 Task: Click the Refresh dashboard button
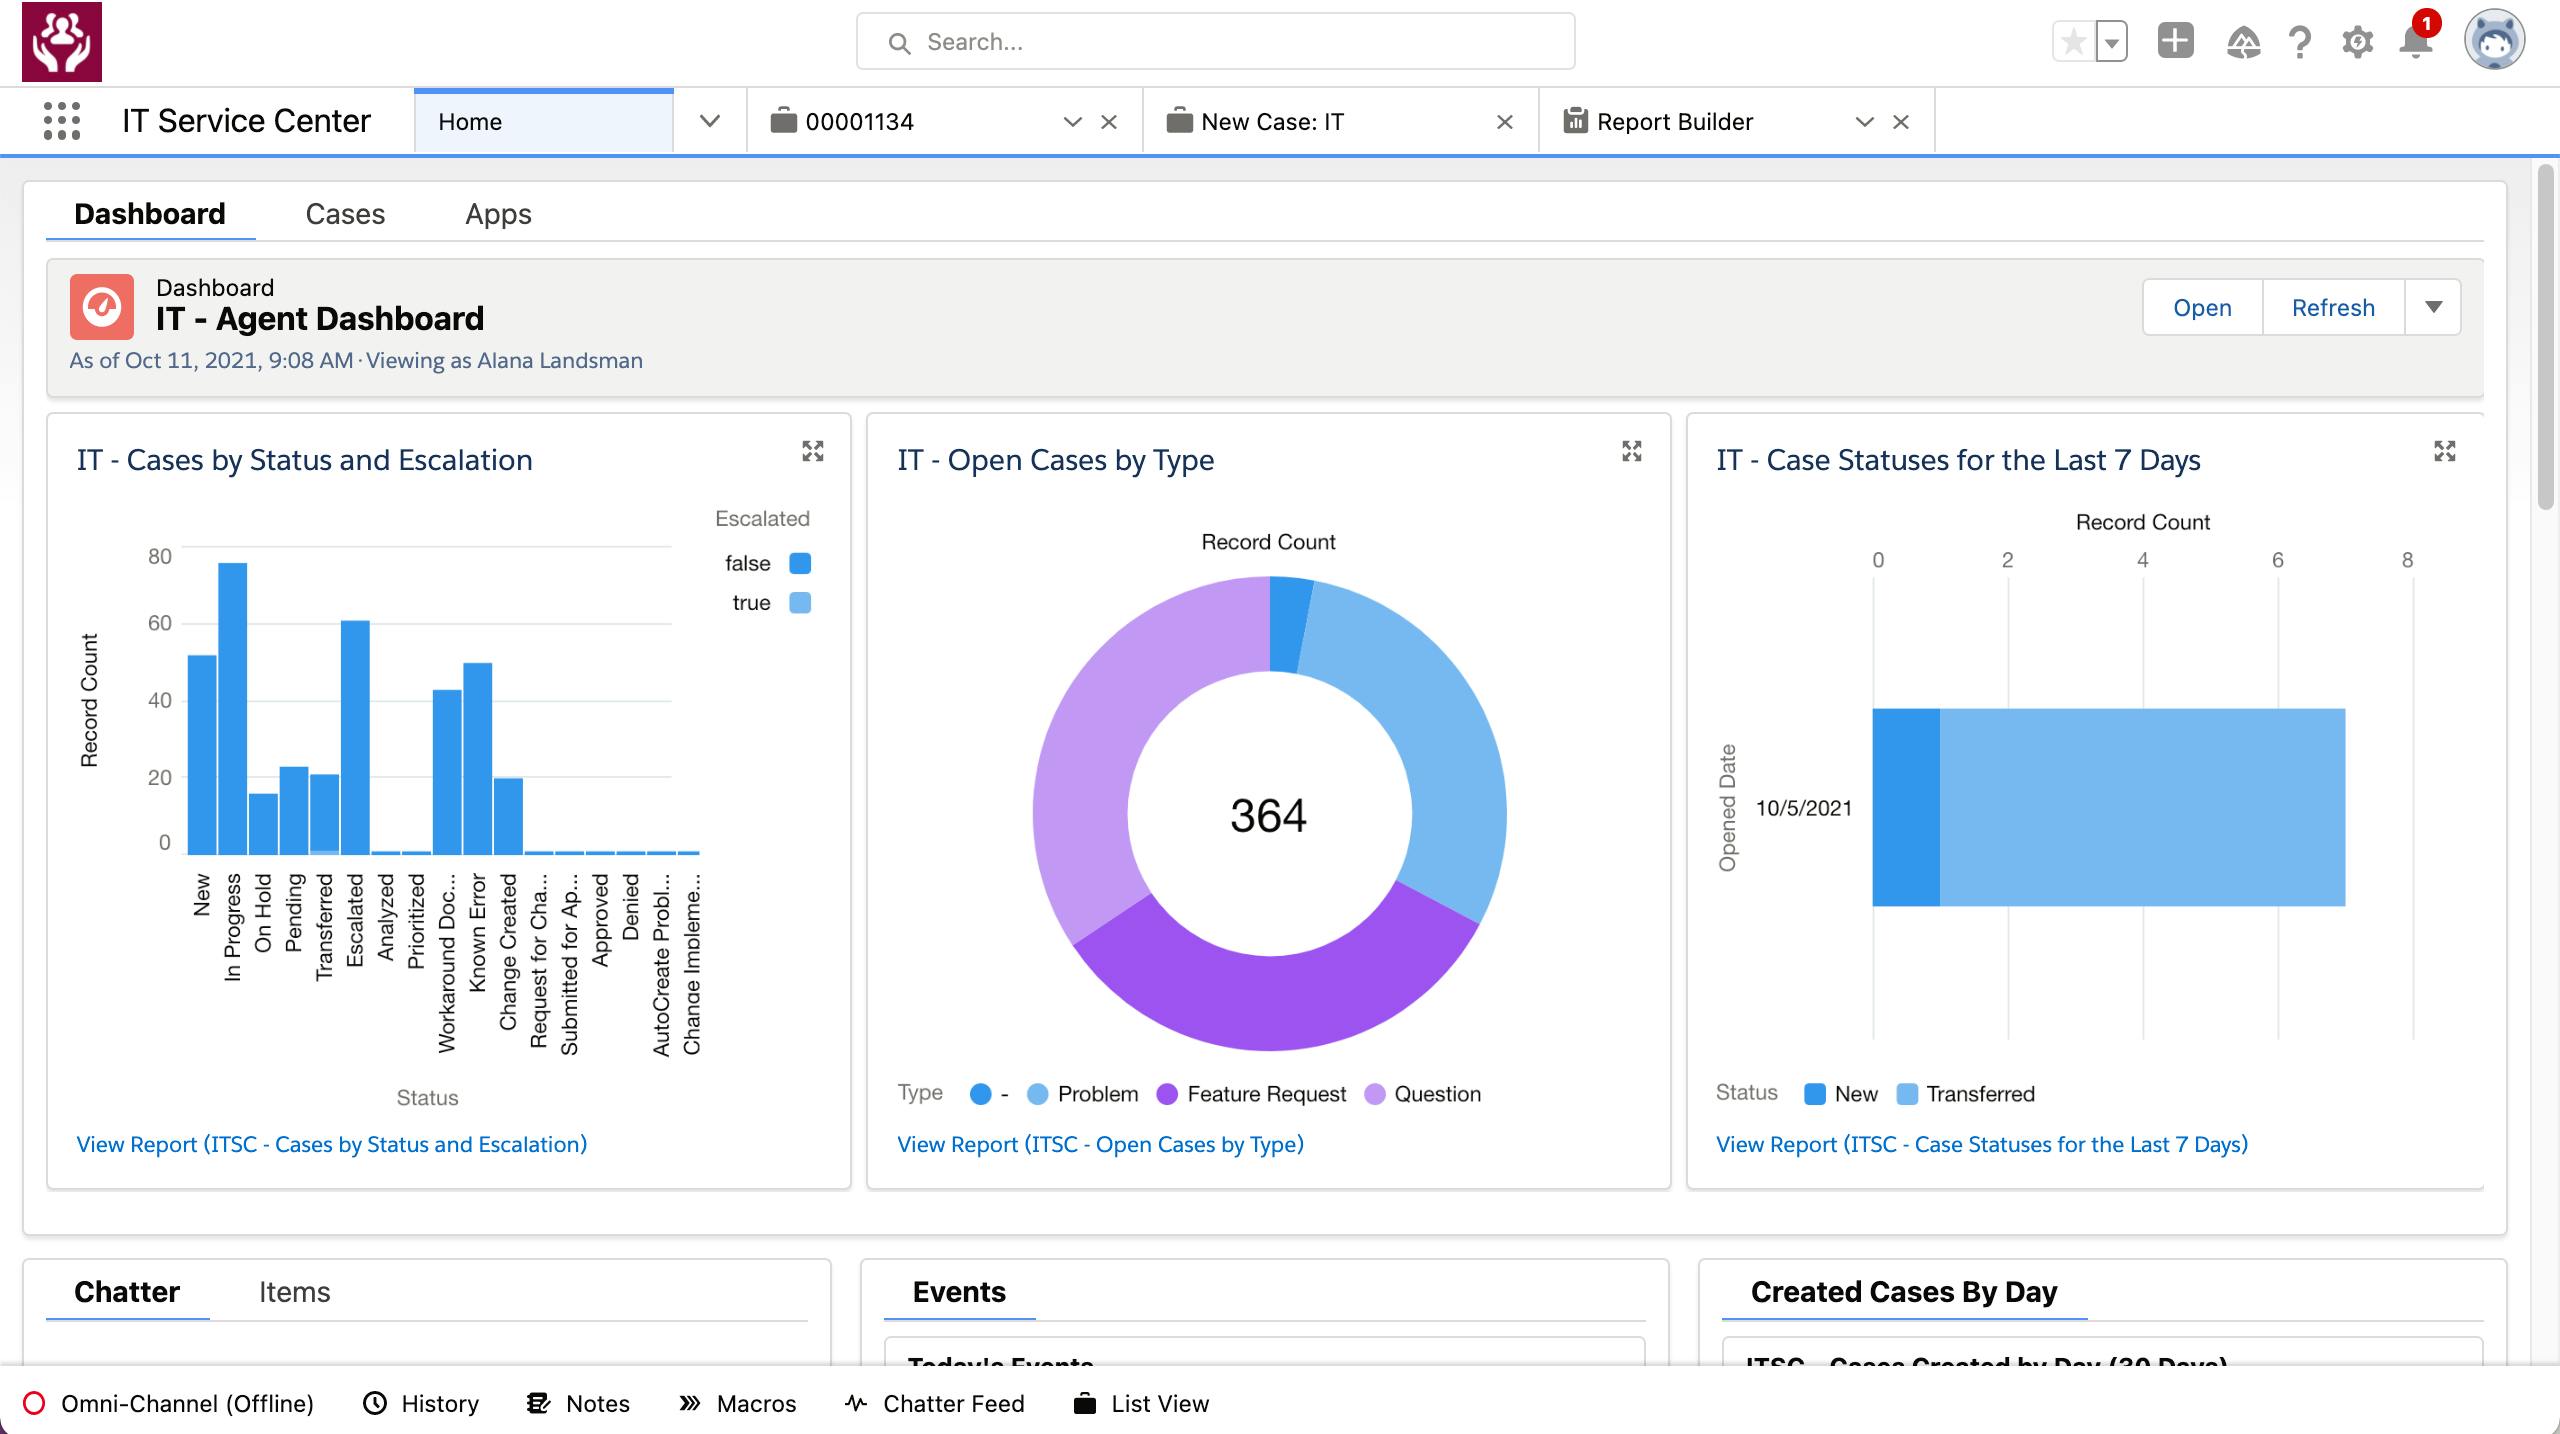click(2332, 307)
